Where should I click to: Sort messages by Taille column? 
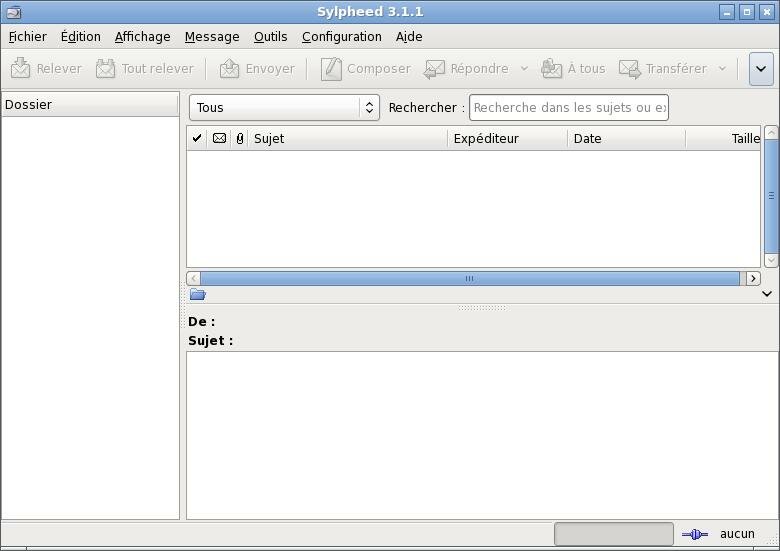(x=723, y=138)
